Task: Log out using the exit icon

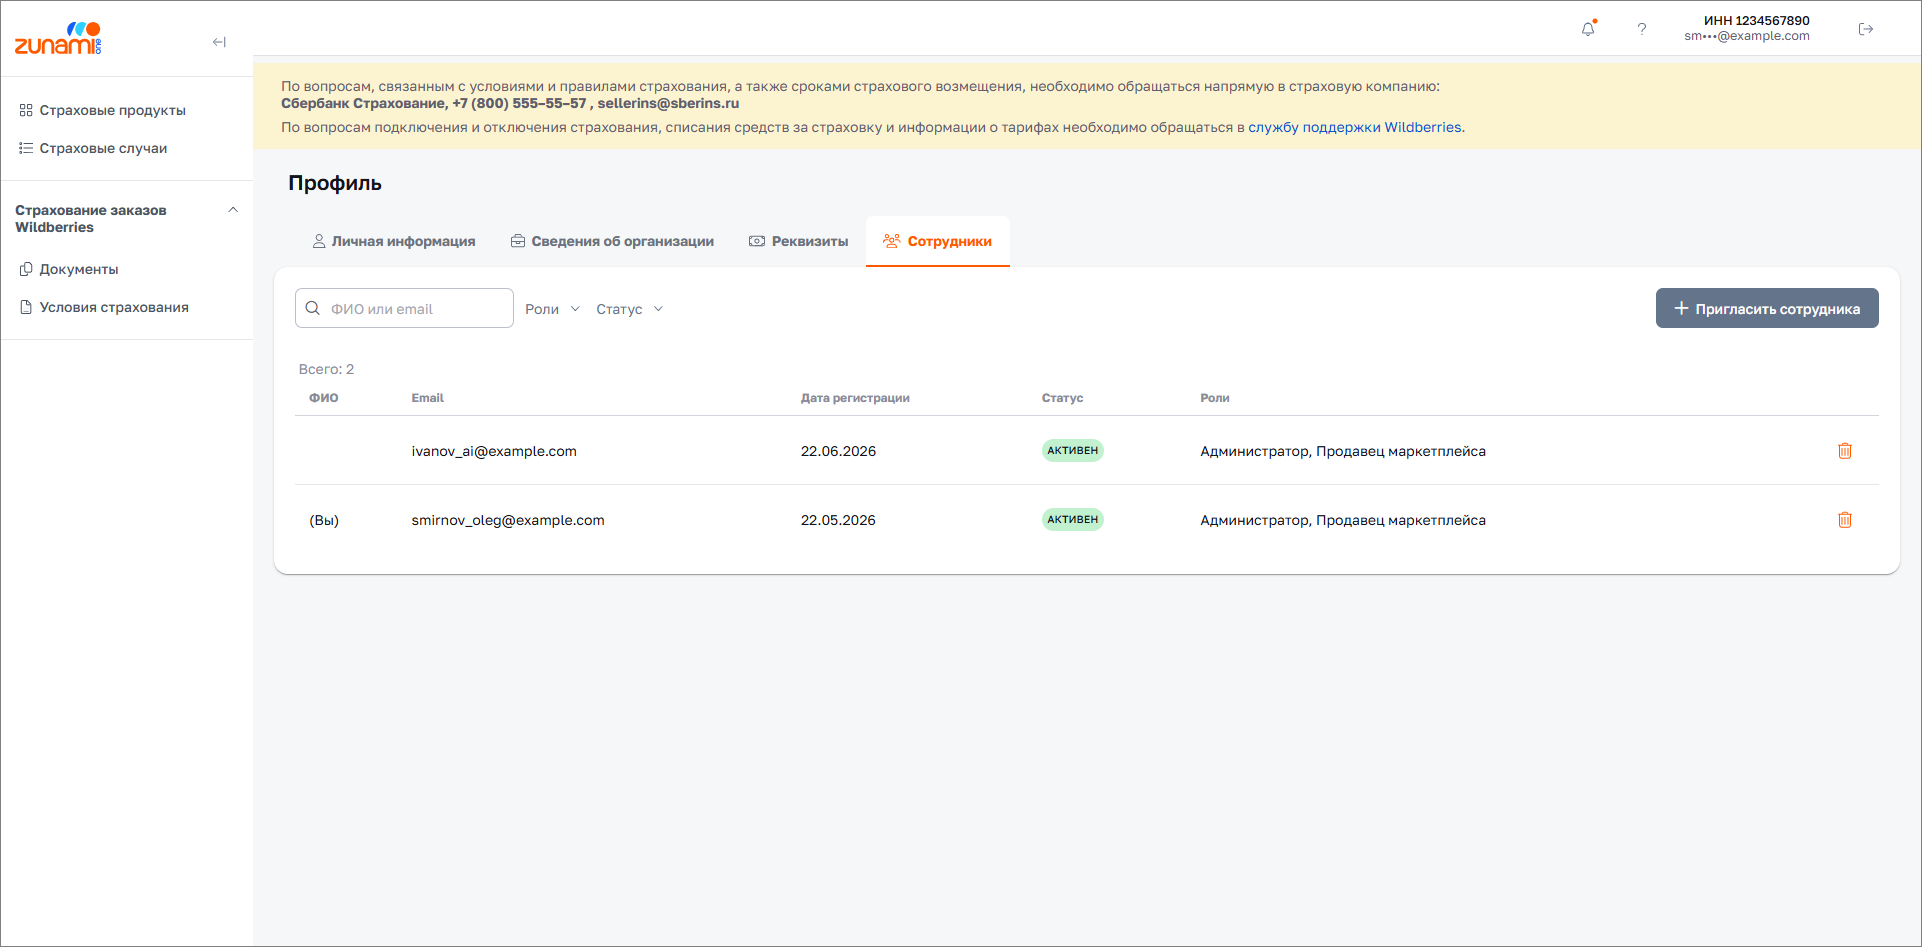Action: click(1866, 29)
